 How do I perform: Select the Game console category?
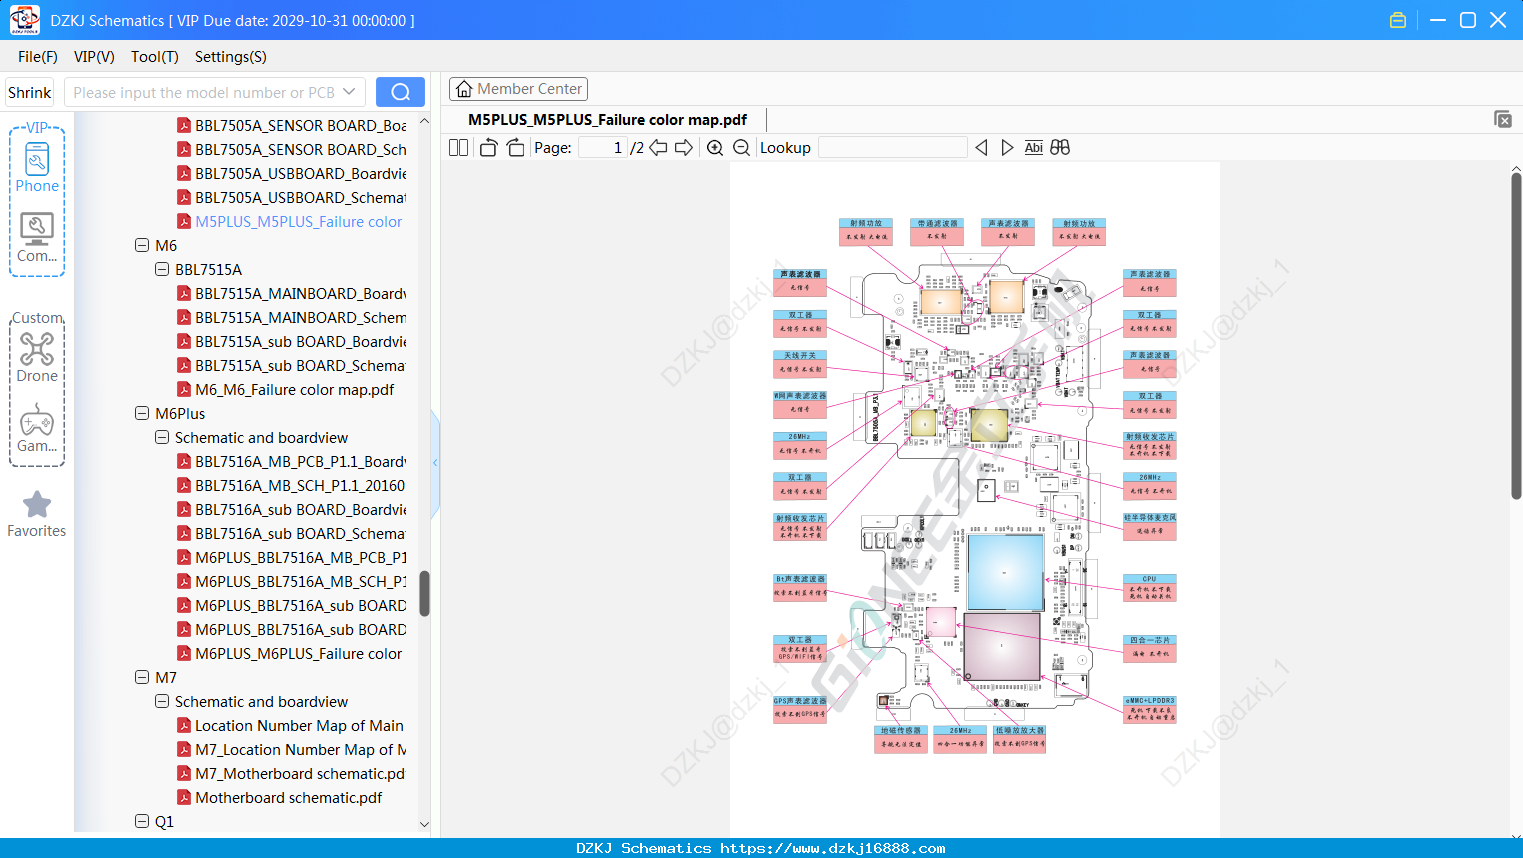37,428
